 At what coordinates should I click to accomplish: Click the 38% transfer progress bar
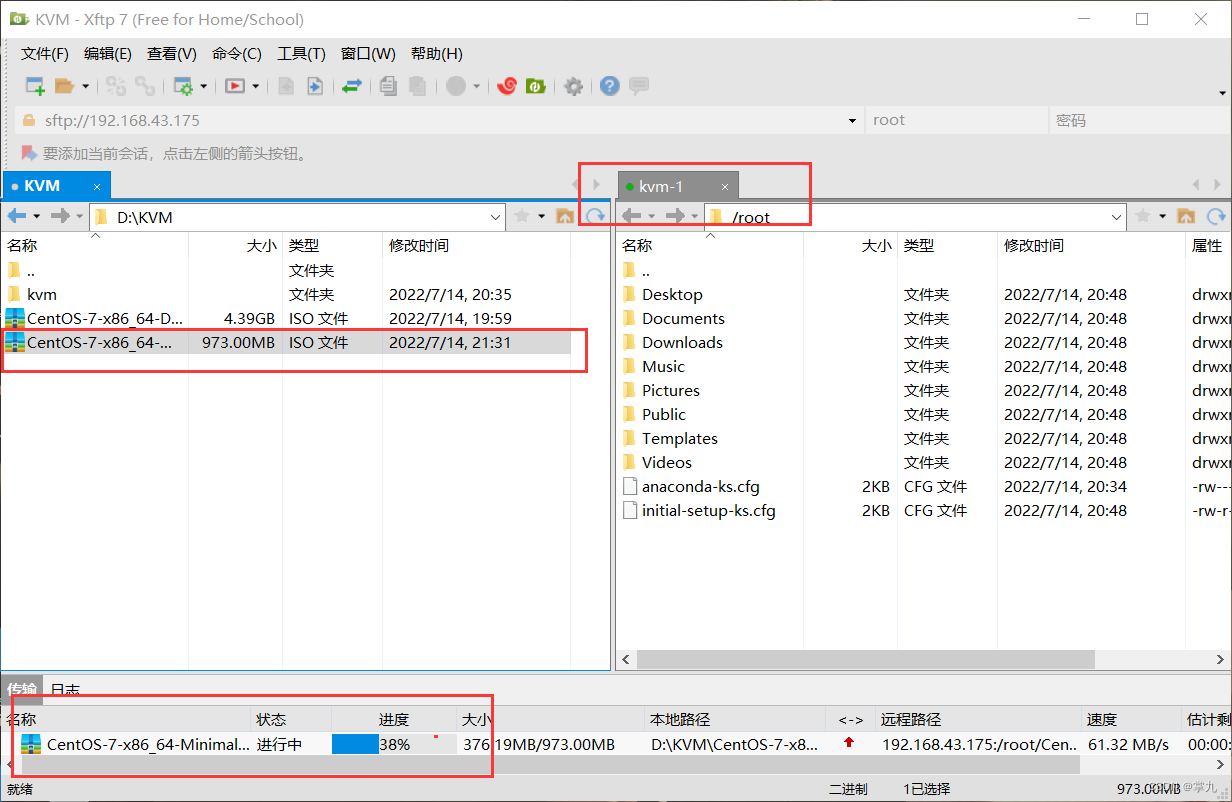394,744
